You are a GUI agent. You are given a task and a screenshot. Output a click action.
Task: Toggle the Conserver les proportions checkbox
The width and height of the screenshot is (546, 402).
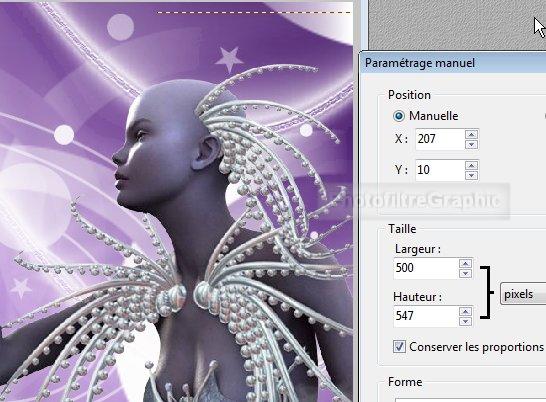[399, 347]
